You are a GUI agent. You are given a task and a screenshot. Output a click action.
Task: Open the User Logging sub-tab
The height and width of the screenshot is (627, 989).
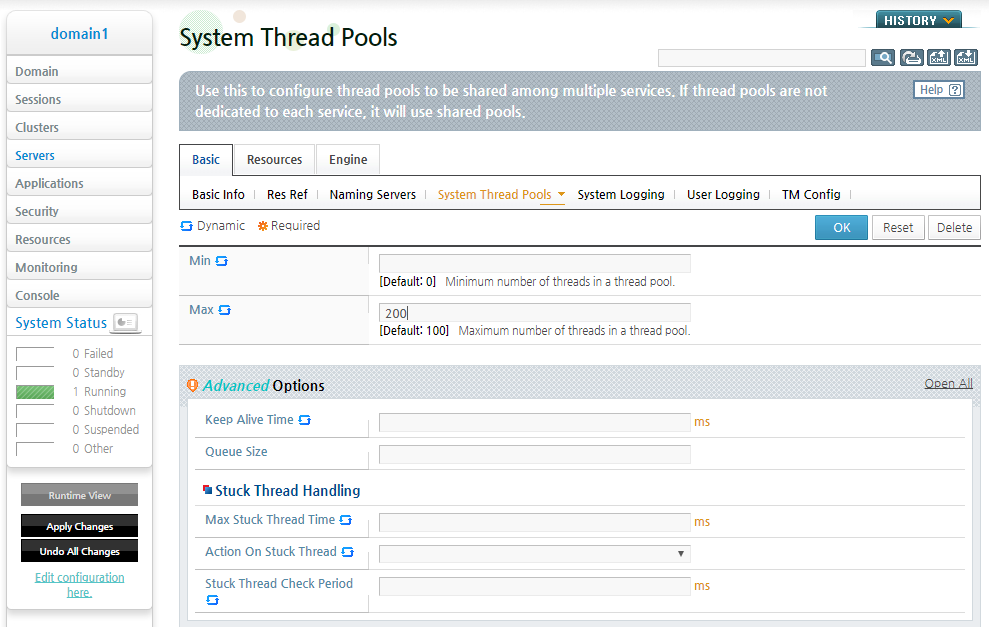point(723,194)
